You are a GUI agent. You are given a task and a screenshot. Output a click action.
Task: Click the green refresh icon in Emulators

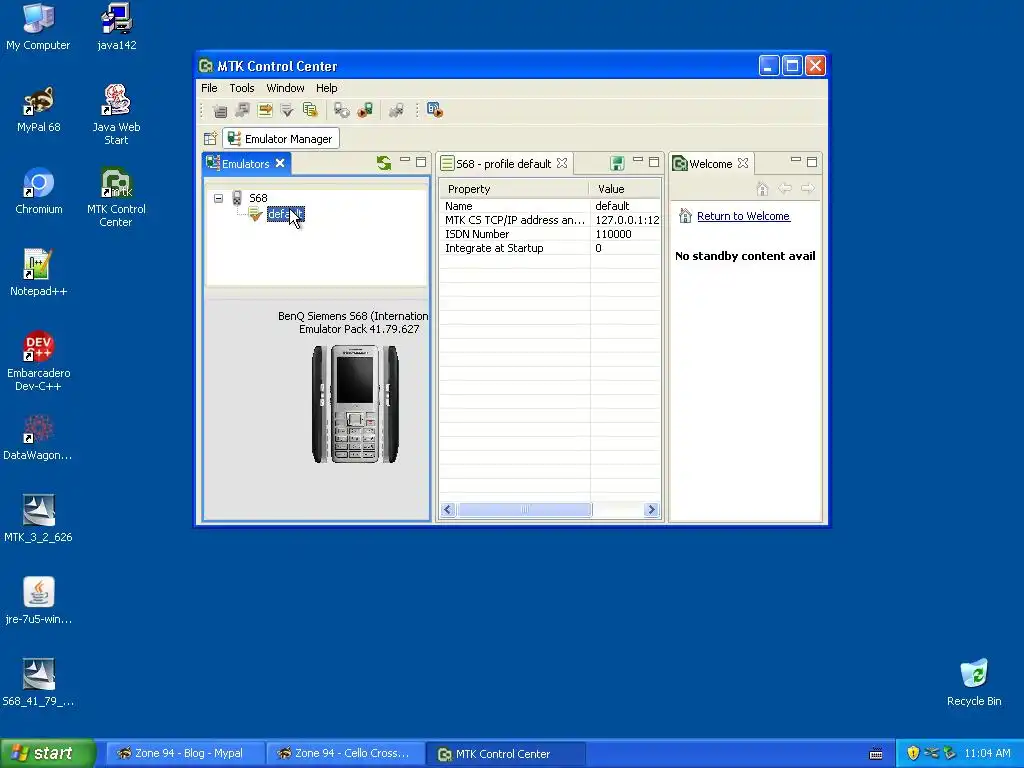[384, 163]
